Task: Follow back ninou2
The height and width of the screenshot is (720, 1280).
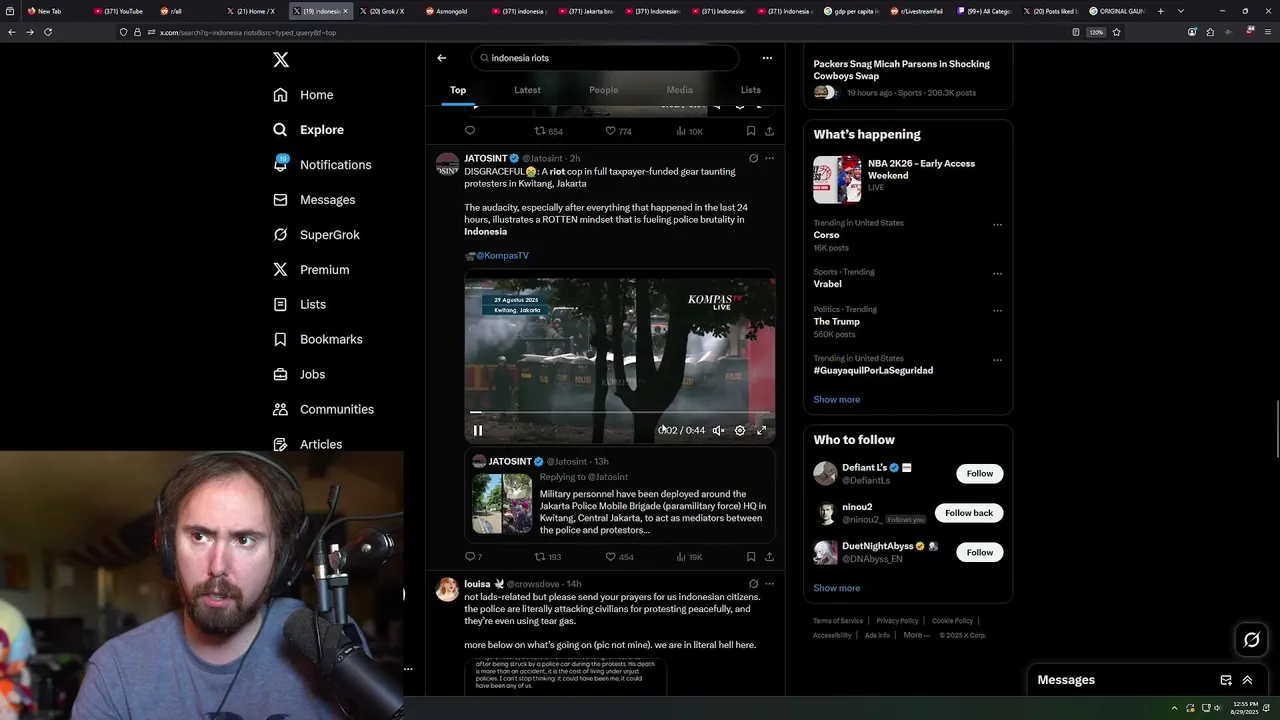Action: (x=969, y=513)
